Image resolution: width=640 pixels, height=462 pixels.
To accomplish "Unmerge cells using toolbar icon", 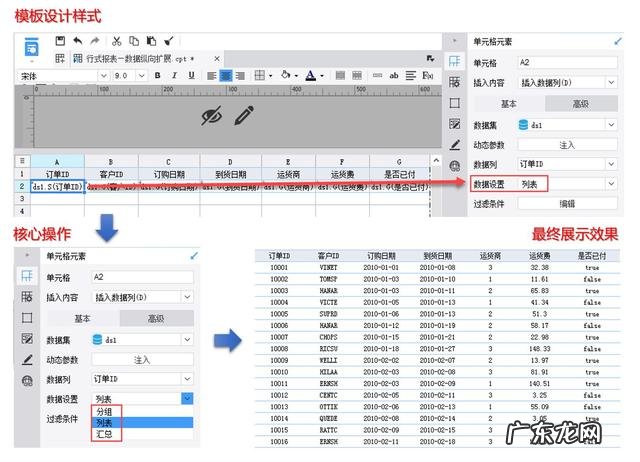I will tap(357, 75).
